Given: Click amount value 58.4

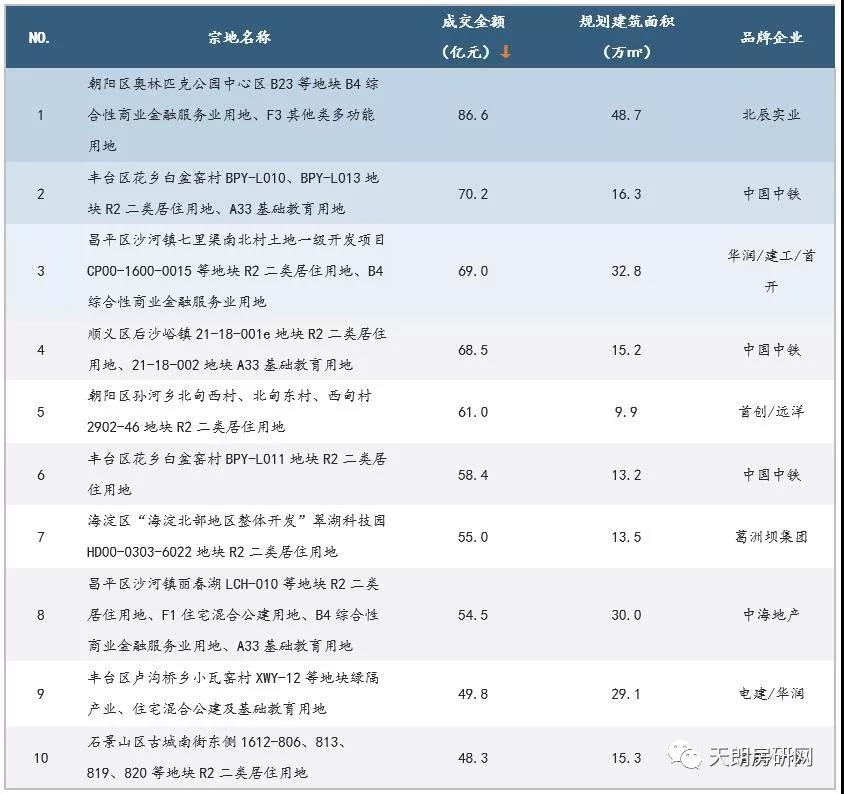Looking at the screenshot, I should [x=473, y=475].
